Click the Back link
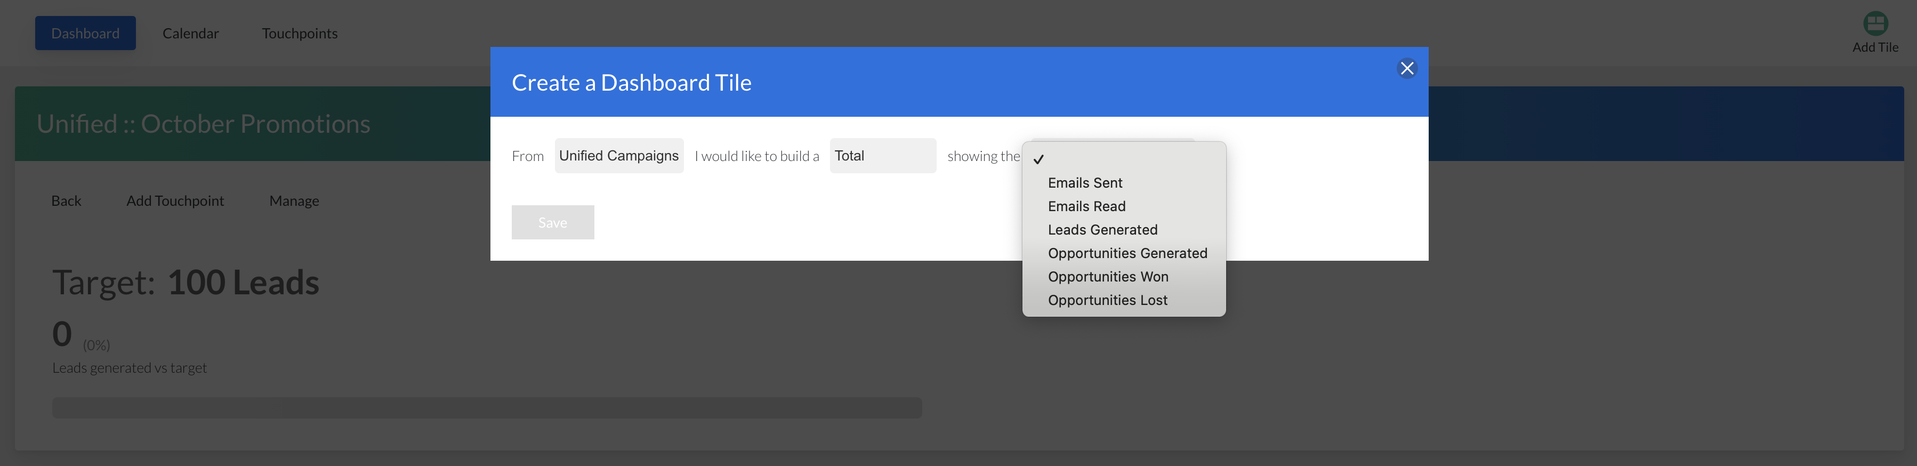 coord(66,200)
